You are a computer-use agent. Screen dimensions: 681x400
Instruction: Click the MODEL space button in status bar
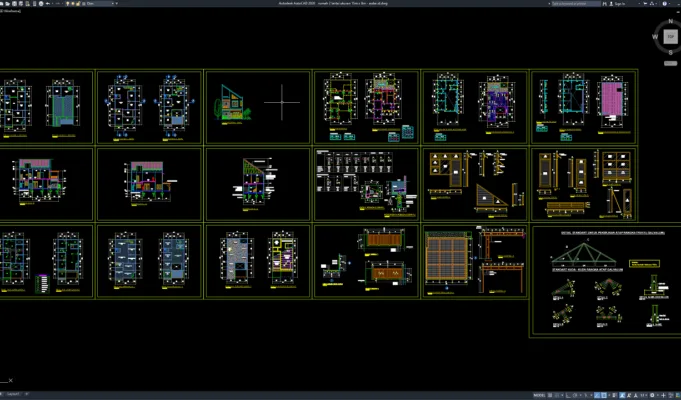coord(539,395)
